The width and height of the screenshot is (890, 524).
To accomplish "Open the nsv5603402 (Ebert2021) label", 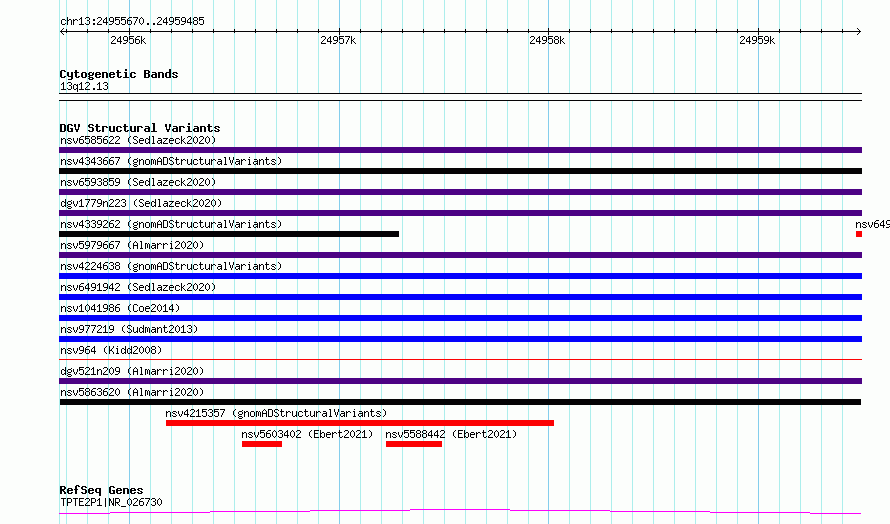I will [x=307, y=434].
